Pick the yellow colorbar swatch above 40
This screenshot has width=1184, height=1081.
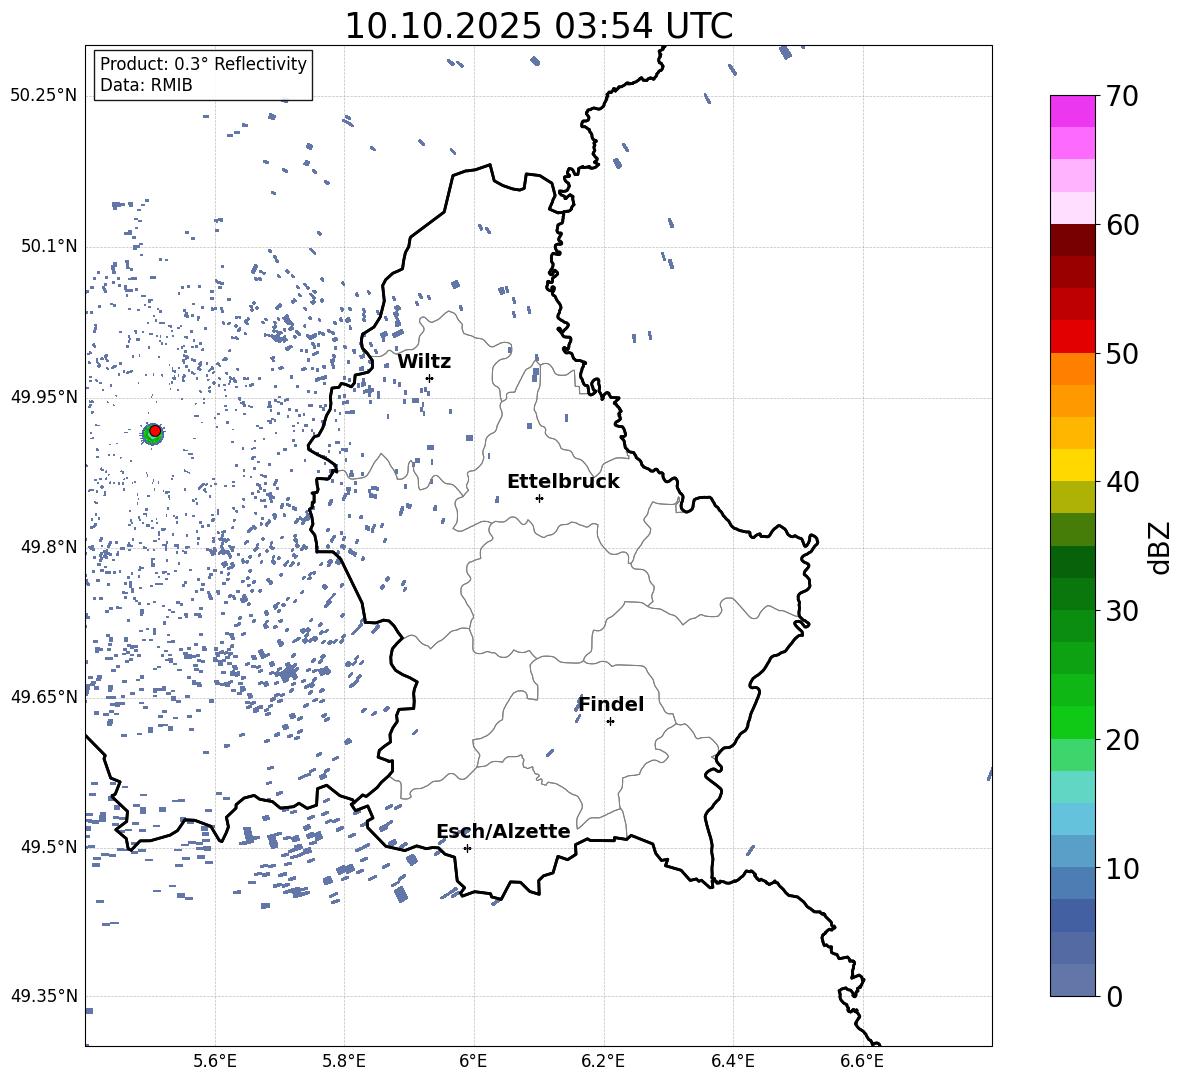1072,465
